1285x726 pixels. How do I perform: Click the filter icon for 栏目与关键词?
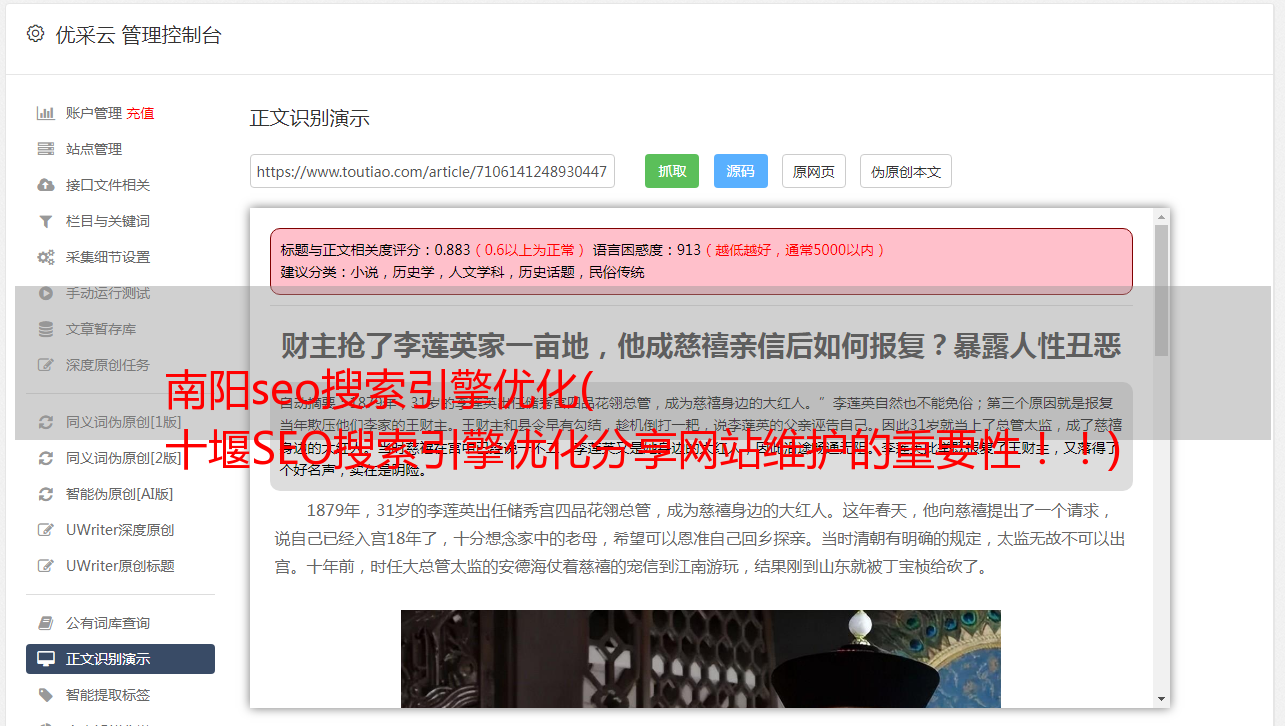click(x=46, y=221)
